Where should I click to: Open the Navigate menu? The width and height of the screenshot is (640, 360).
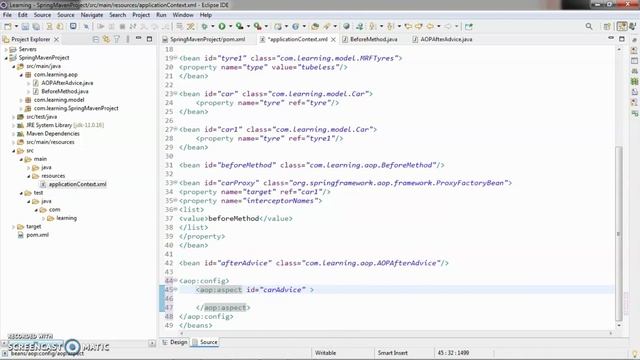(x=92, y=15)
